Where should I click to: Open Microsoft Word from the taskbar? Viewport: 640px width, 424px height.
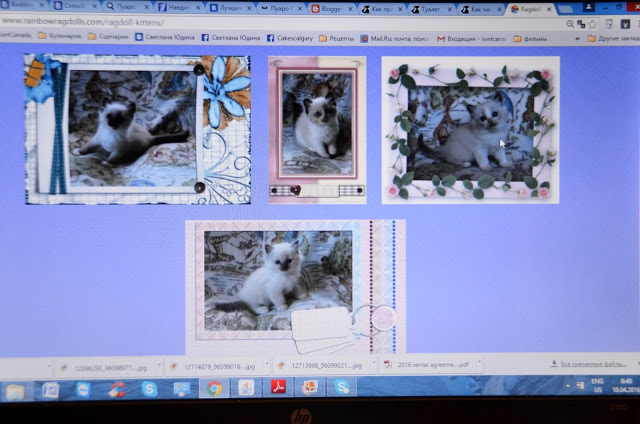pos(51,390)
